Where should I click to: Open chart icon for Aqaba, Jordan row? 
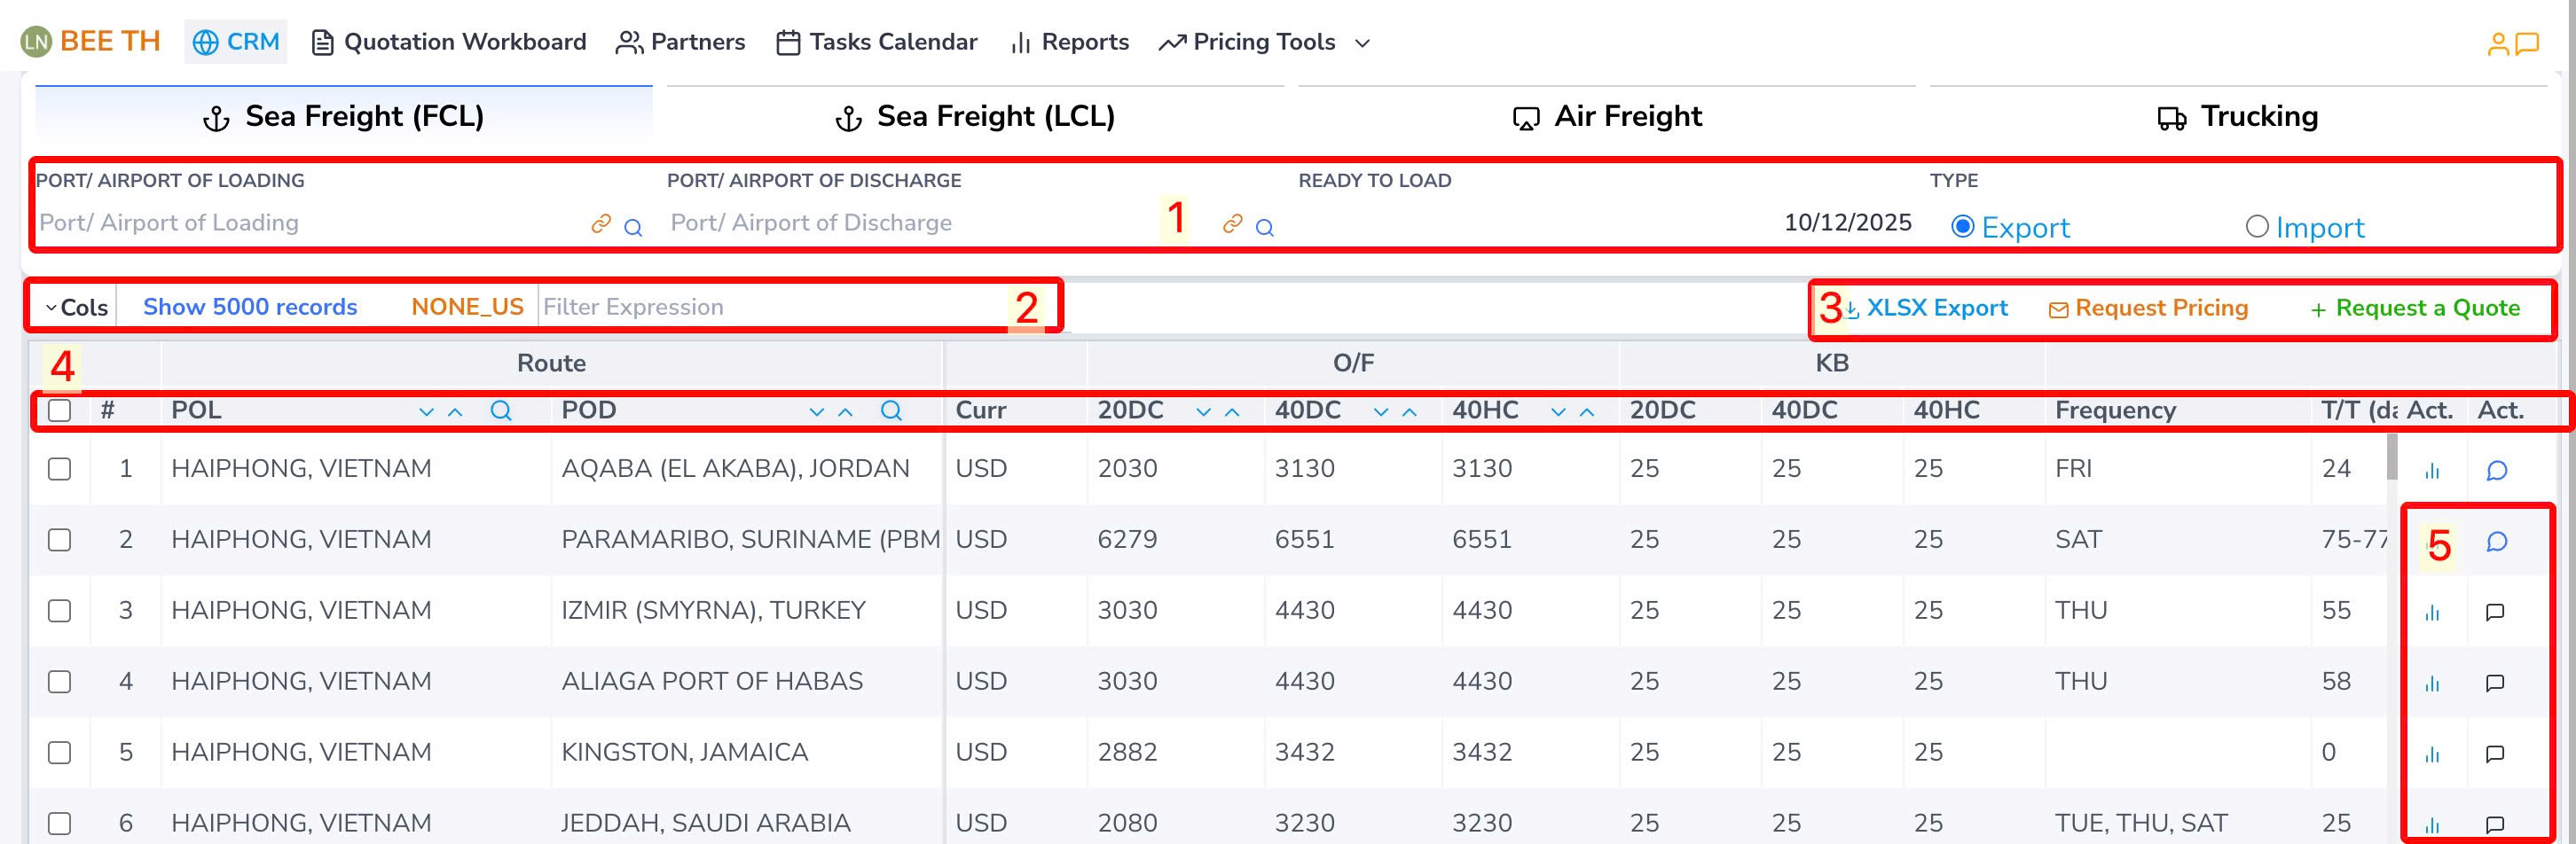2432,470
